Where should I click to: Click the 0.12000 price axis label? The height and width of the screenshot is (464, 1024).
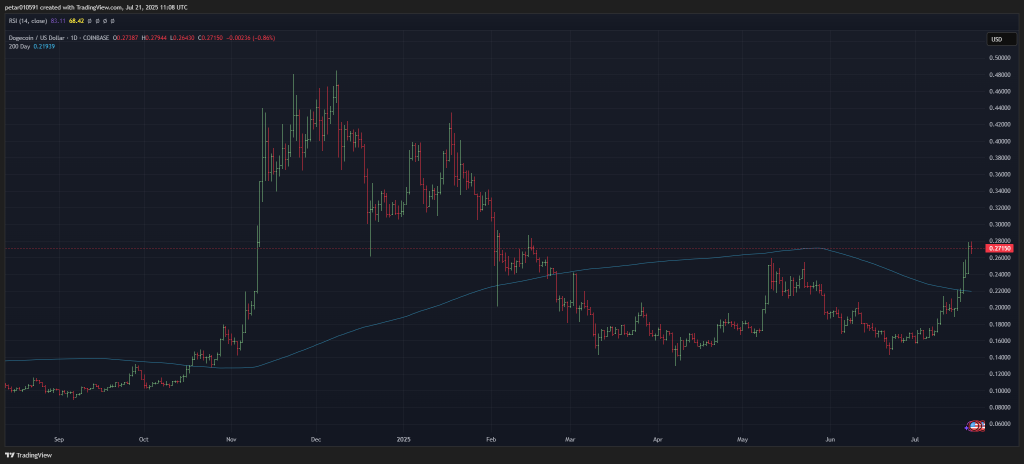(x=1000, y=374)
